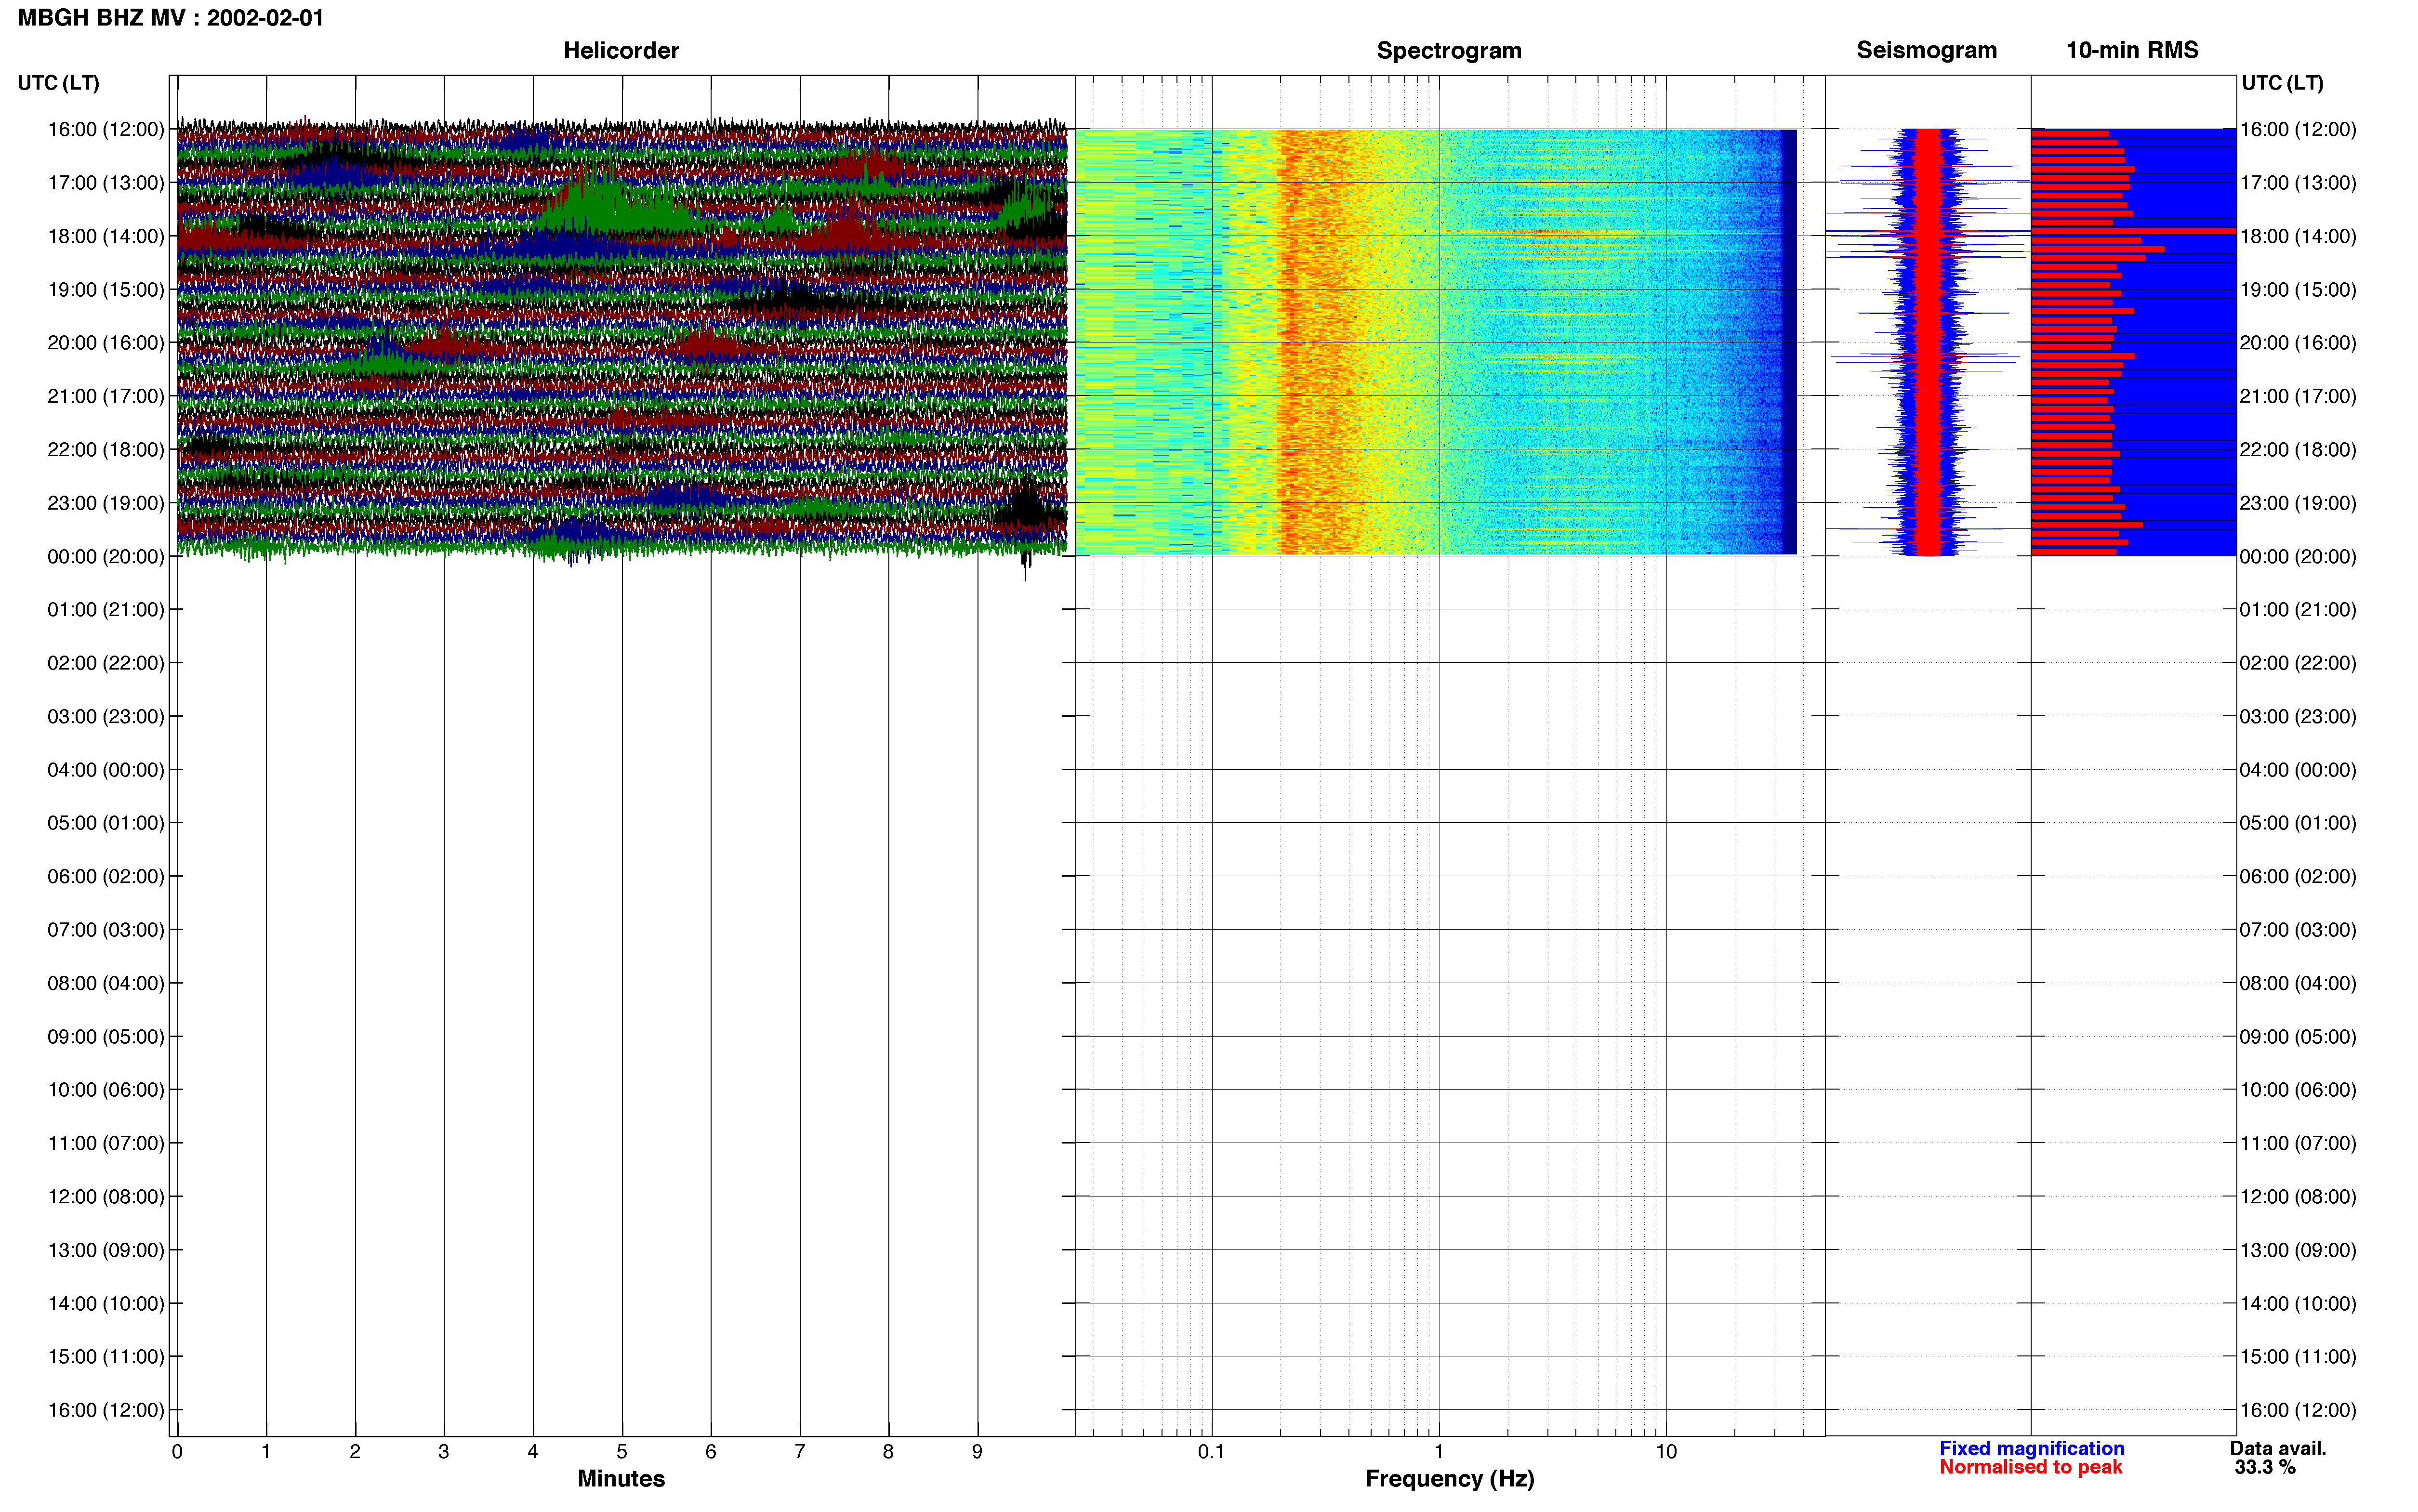Click the blue 'Fixed magnification' legend text
Viewport: 2418px width, 1512px height.
point(2032,1449)
